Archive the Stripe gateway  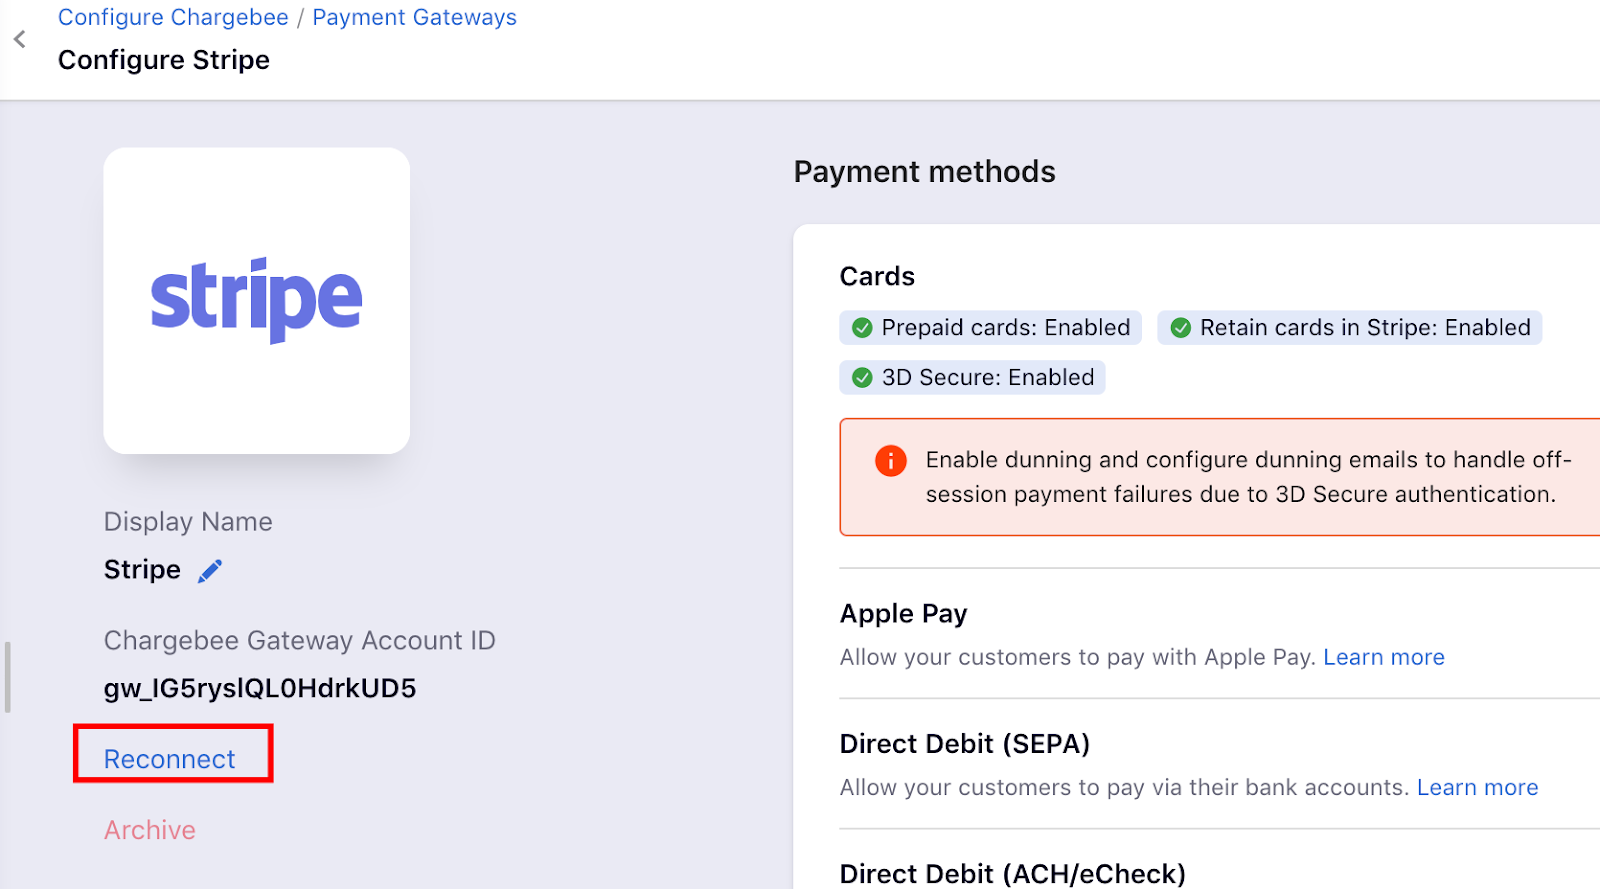click(x=150, y=830)
